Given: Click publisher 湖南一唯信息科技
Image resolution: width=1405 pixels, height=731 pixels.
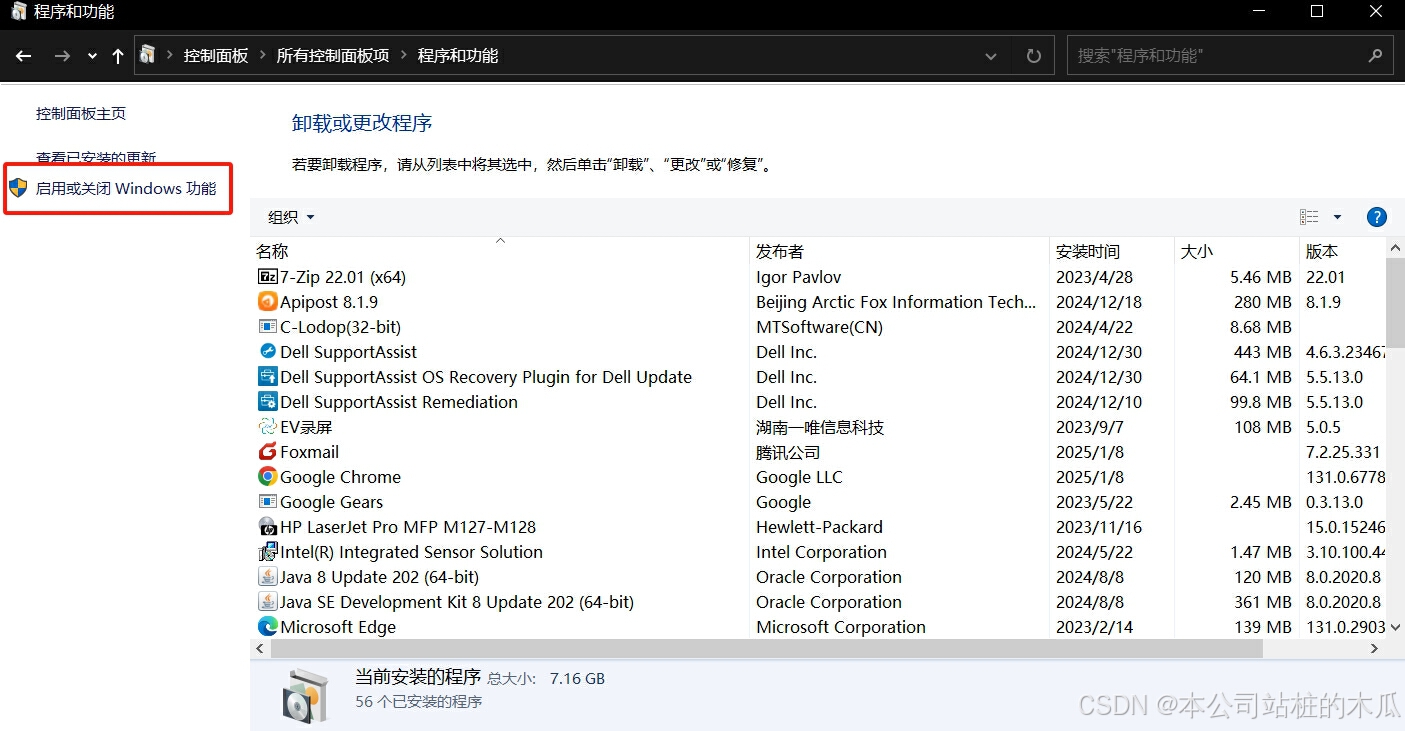Looking at the screenshot, I should (820, 427).
